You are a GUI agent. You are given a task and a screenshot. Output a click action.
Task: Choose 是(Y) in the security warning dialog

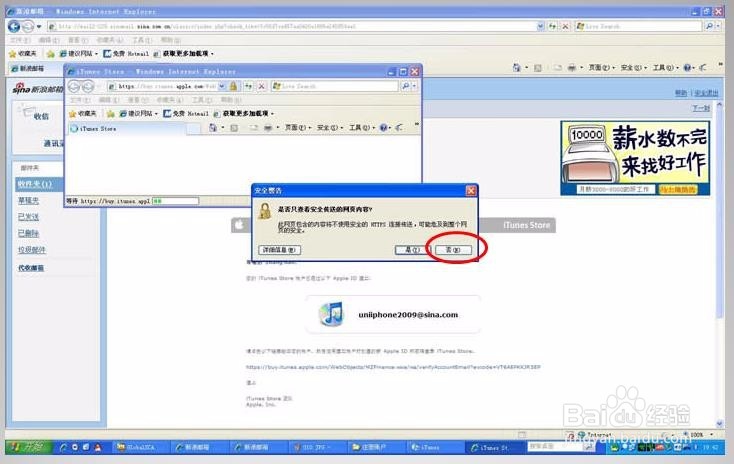pos(412,250)
